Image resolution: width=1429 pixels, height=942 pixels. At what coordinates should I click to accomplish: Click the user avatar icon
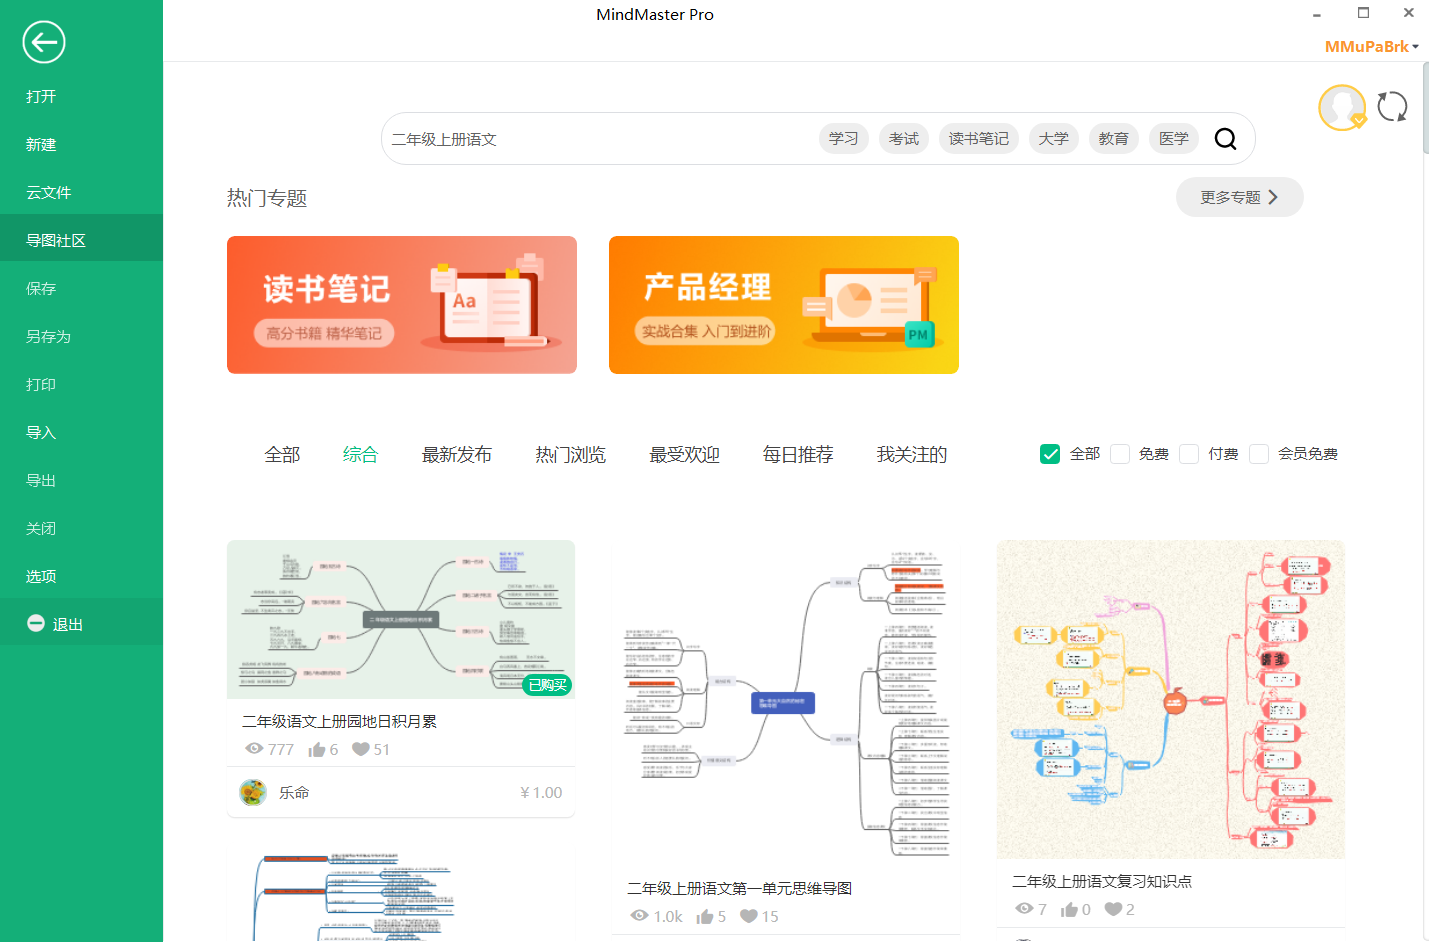tap(1342, 107)
